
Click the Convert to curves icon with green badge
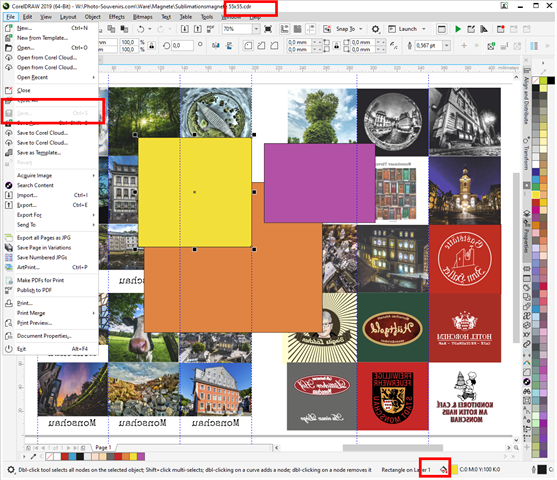tap(491, 45)
